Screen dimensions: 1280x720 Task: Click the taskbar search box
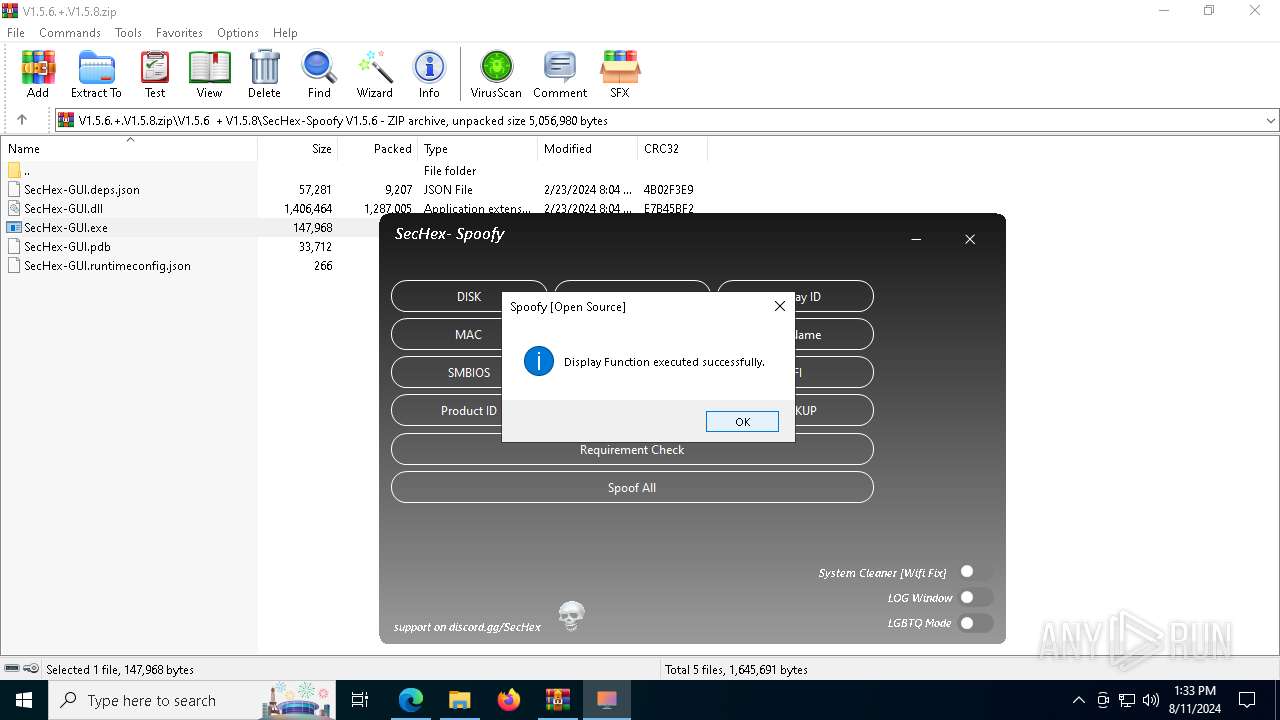click(x=194, y=700)
